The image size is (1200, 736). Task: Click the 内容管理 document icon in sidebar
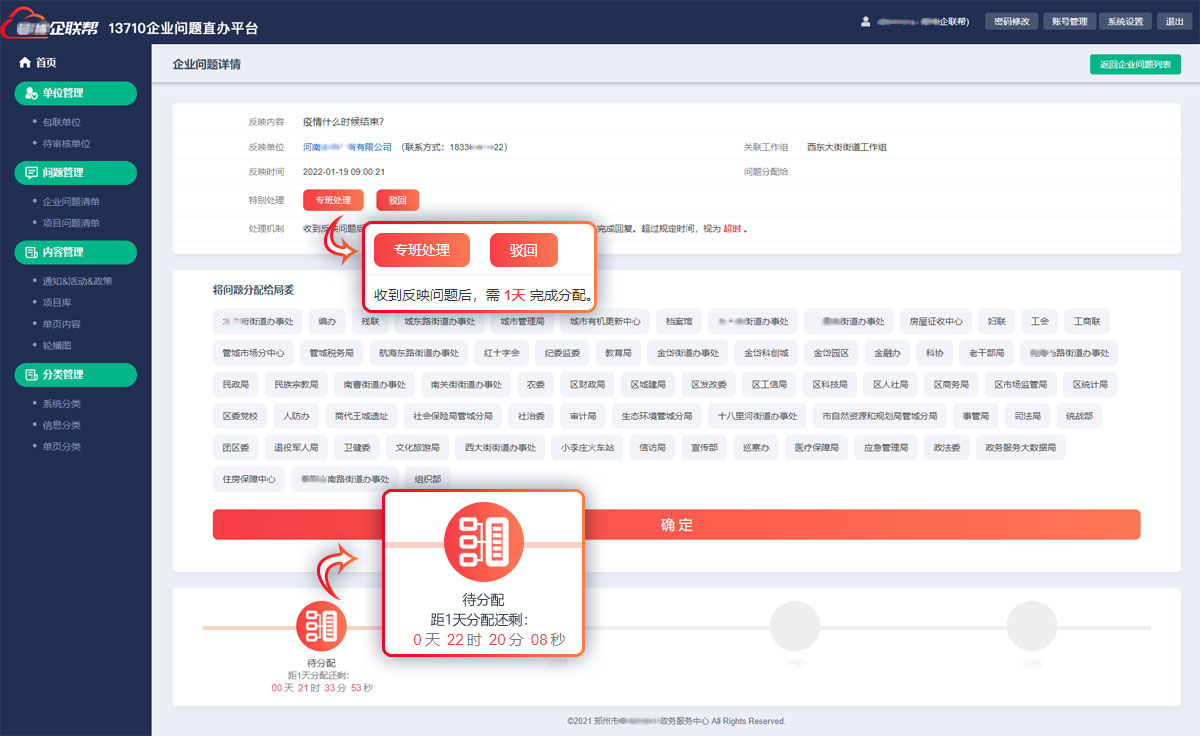click(x=31, y=252)
